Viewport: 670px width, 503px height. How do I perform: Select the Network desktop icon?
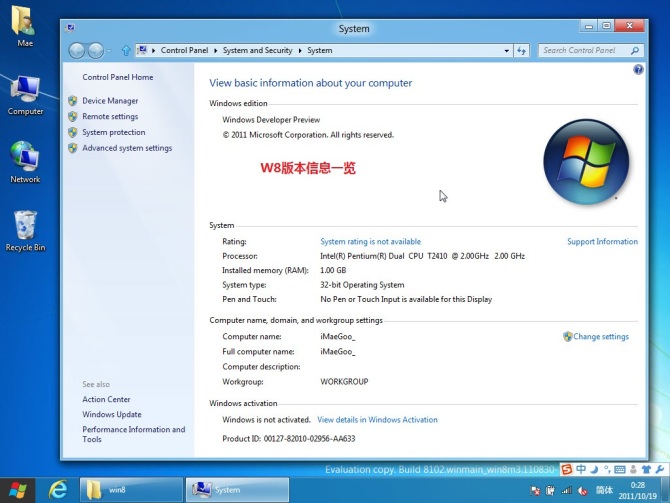pyautogui.click(x=25, y=162)
